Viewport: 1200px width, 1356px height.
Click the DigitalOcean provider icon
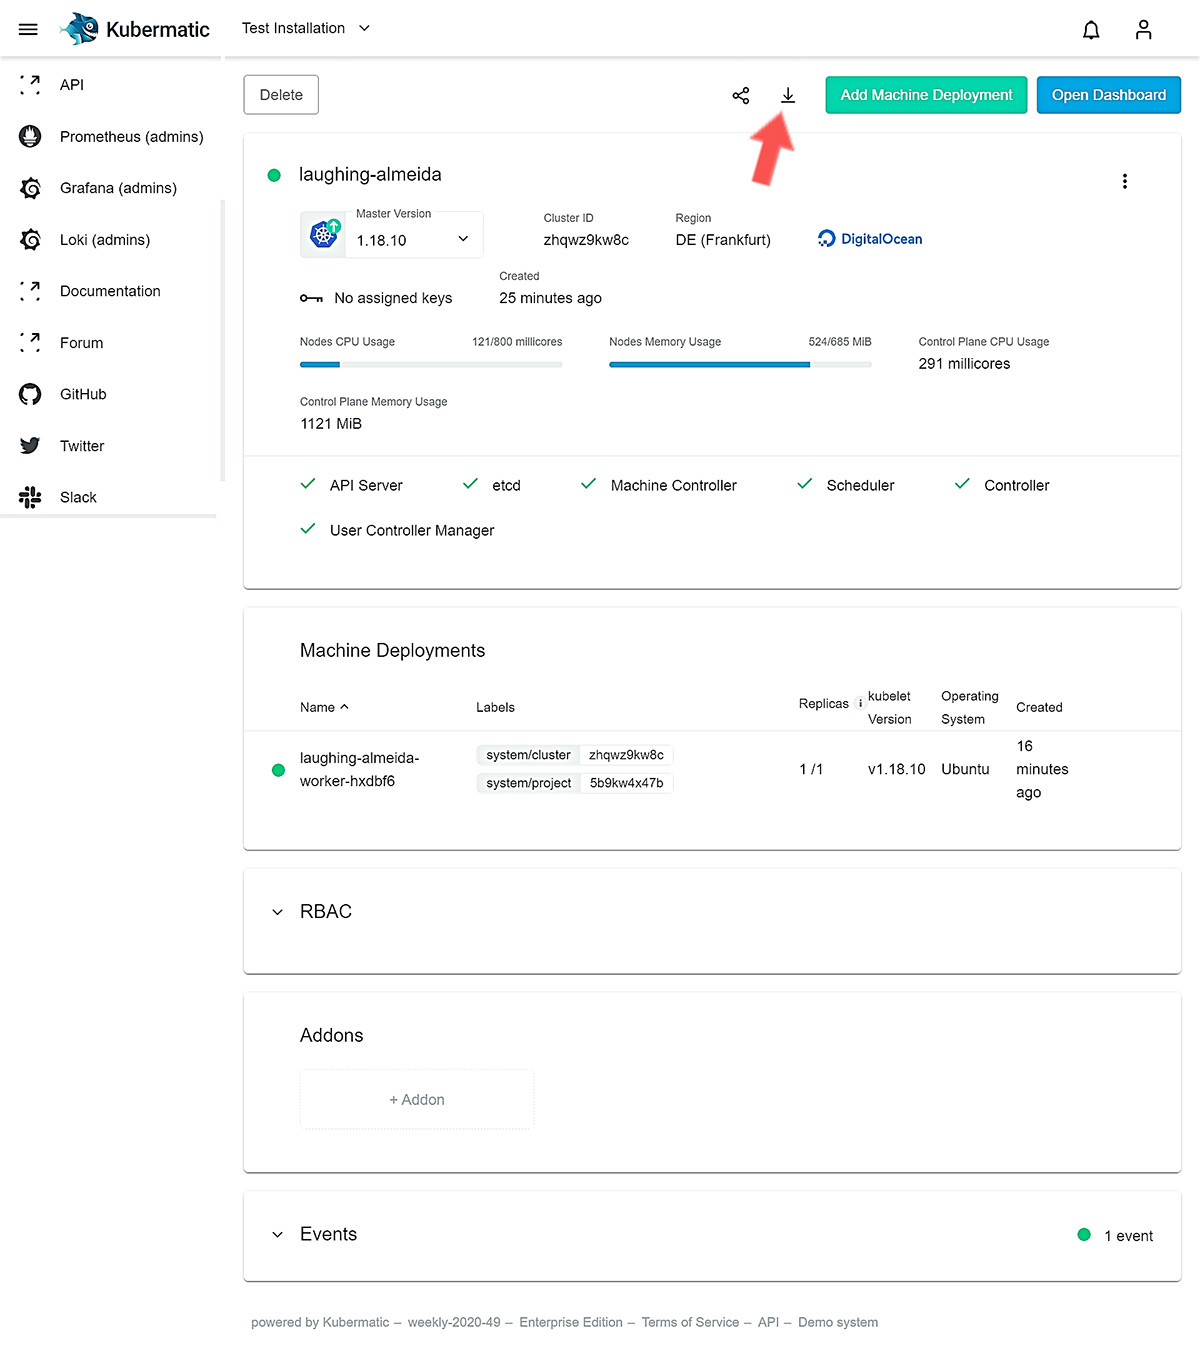coord(826,238)
